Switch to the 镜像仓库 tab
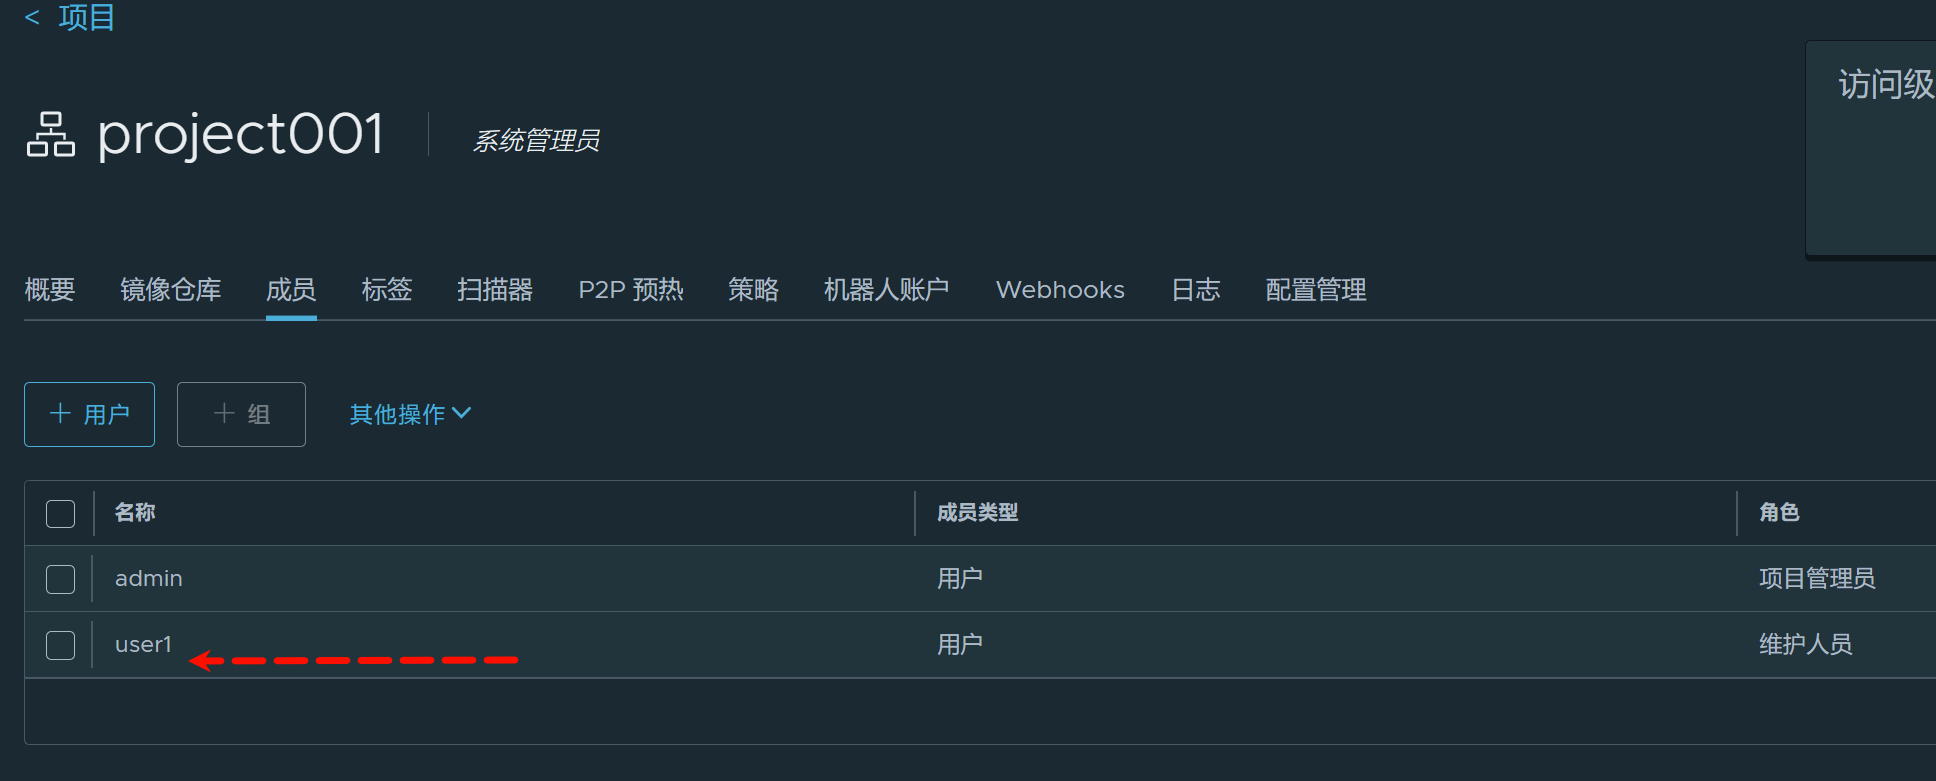 [170, 290]
